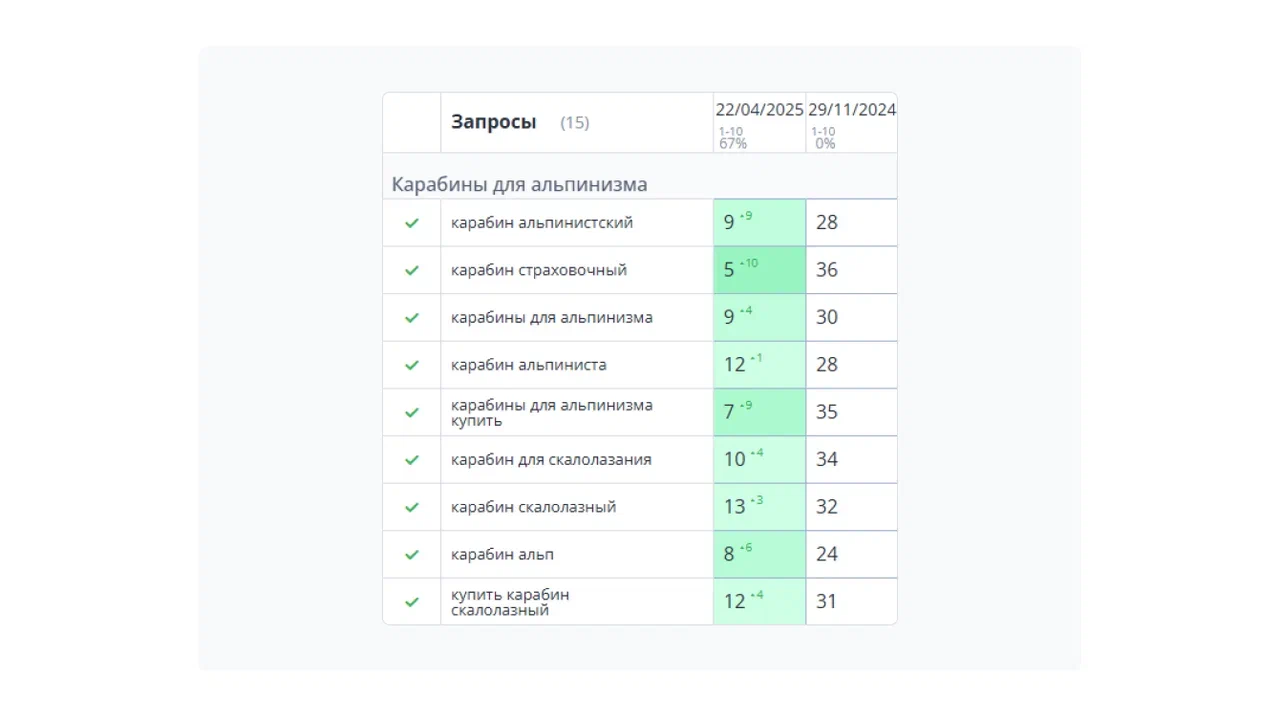Select the 22/04/2025 date column header
This screenshot has height=717, width=1280.
759,110
